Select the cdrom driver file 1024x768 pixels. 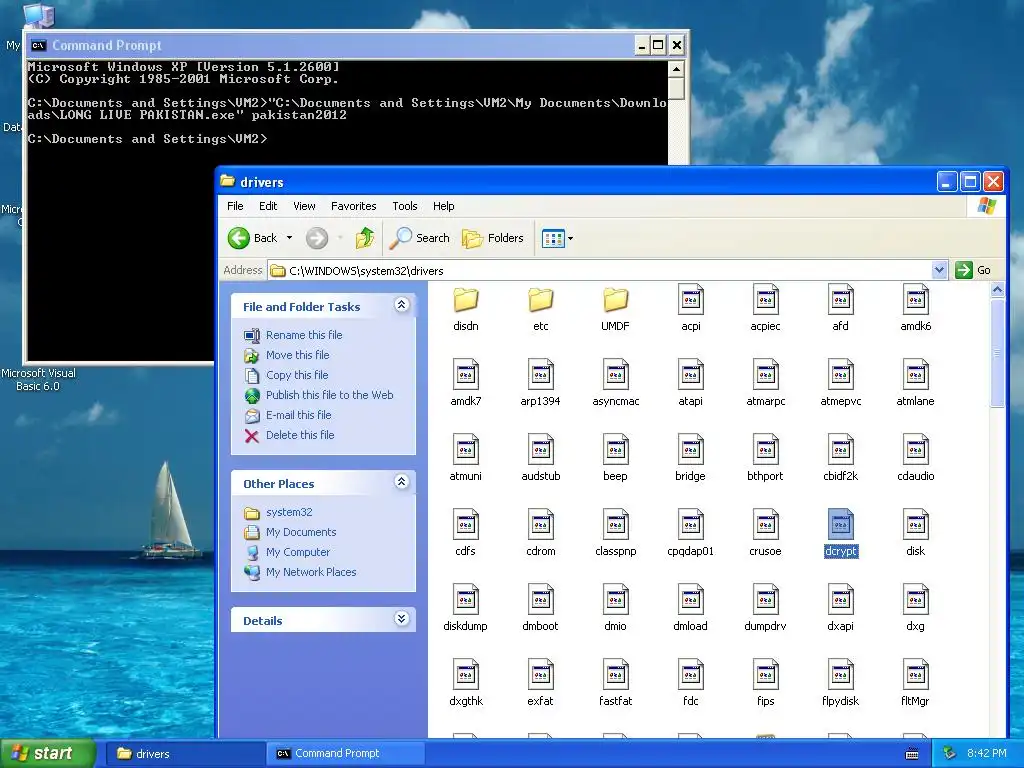tap(541, 524)
